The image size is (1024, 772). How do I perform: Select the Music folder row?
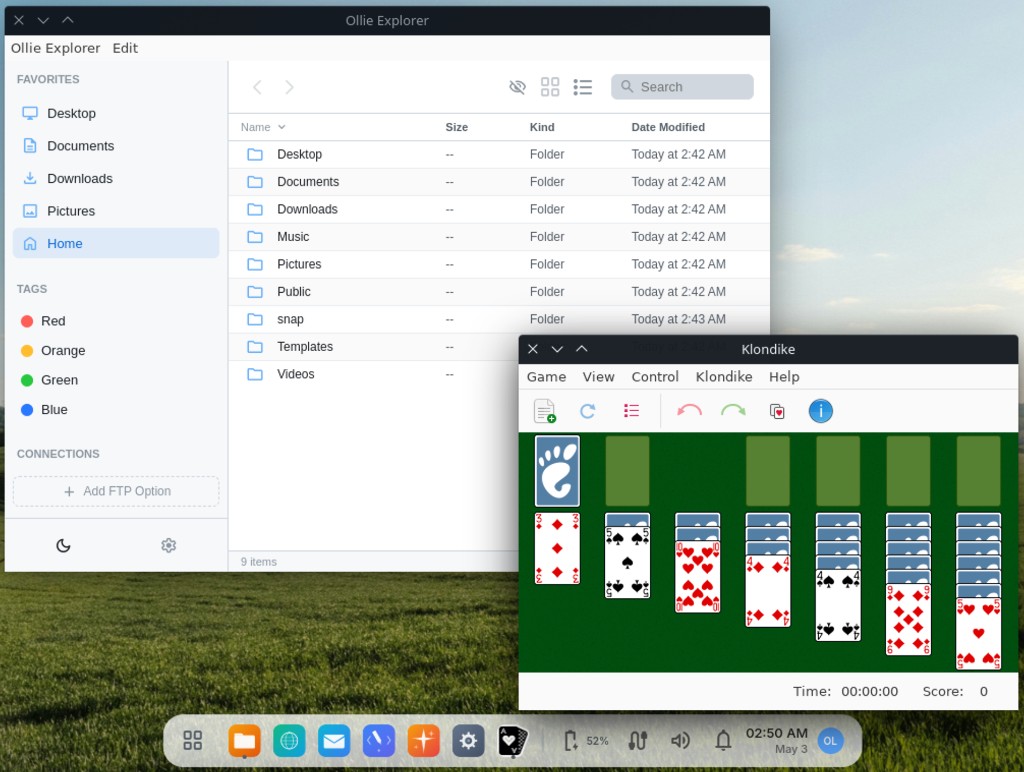[499, 236]
